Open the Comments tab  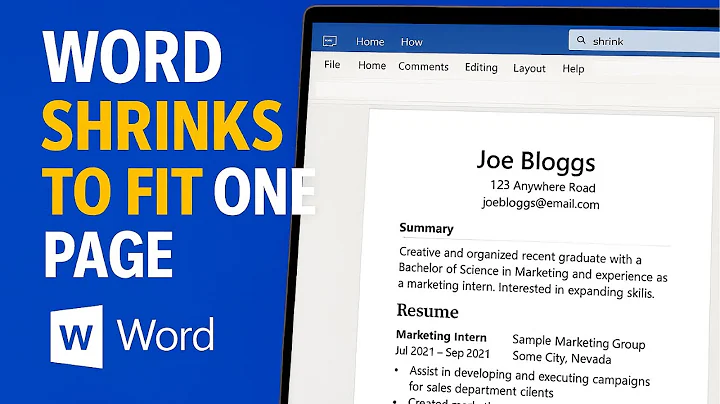coord(423,67)
